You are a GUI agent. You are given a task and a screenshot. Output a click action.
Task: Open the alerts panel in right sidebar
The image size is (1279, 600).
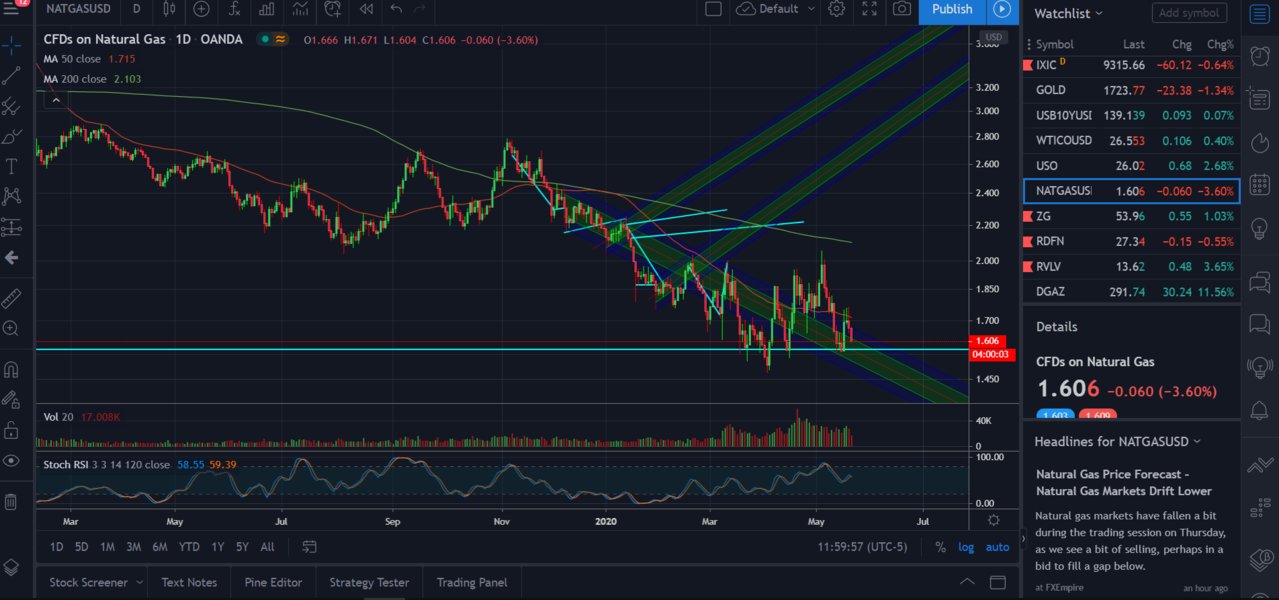(1259, 56)
